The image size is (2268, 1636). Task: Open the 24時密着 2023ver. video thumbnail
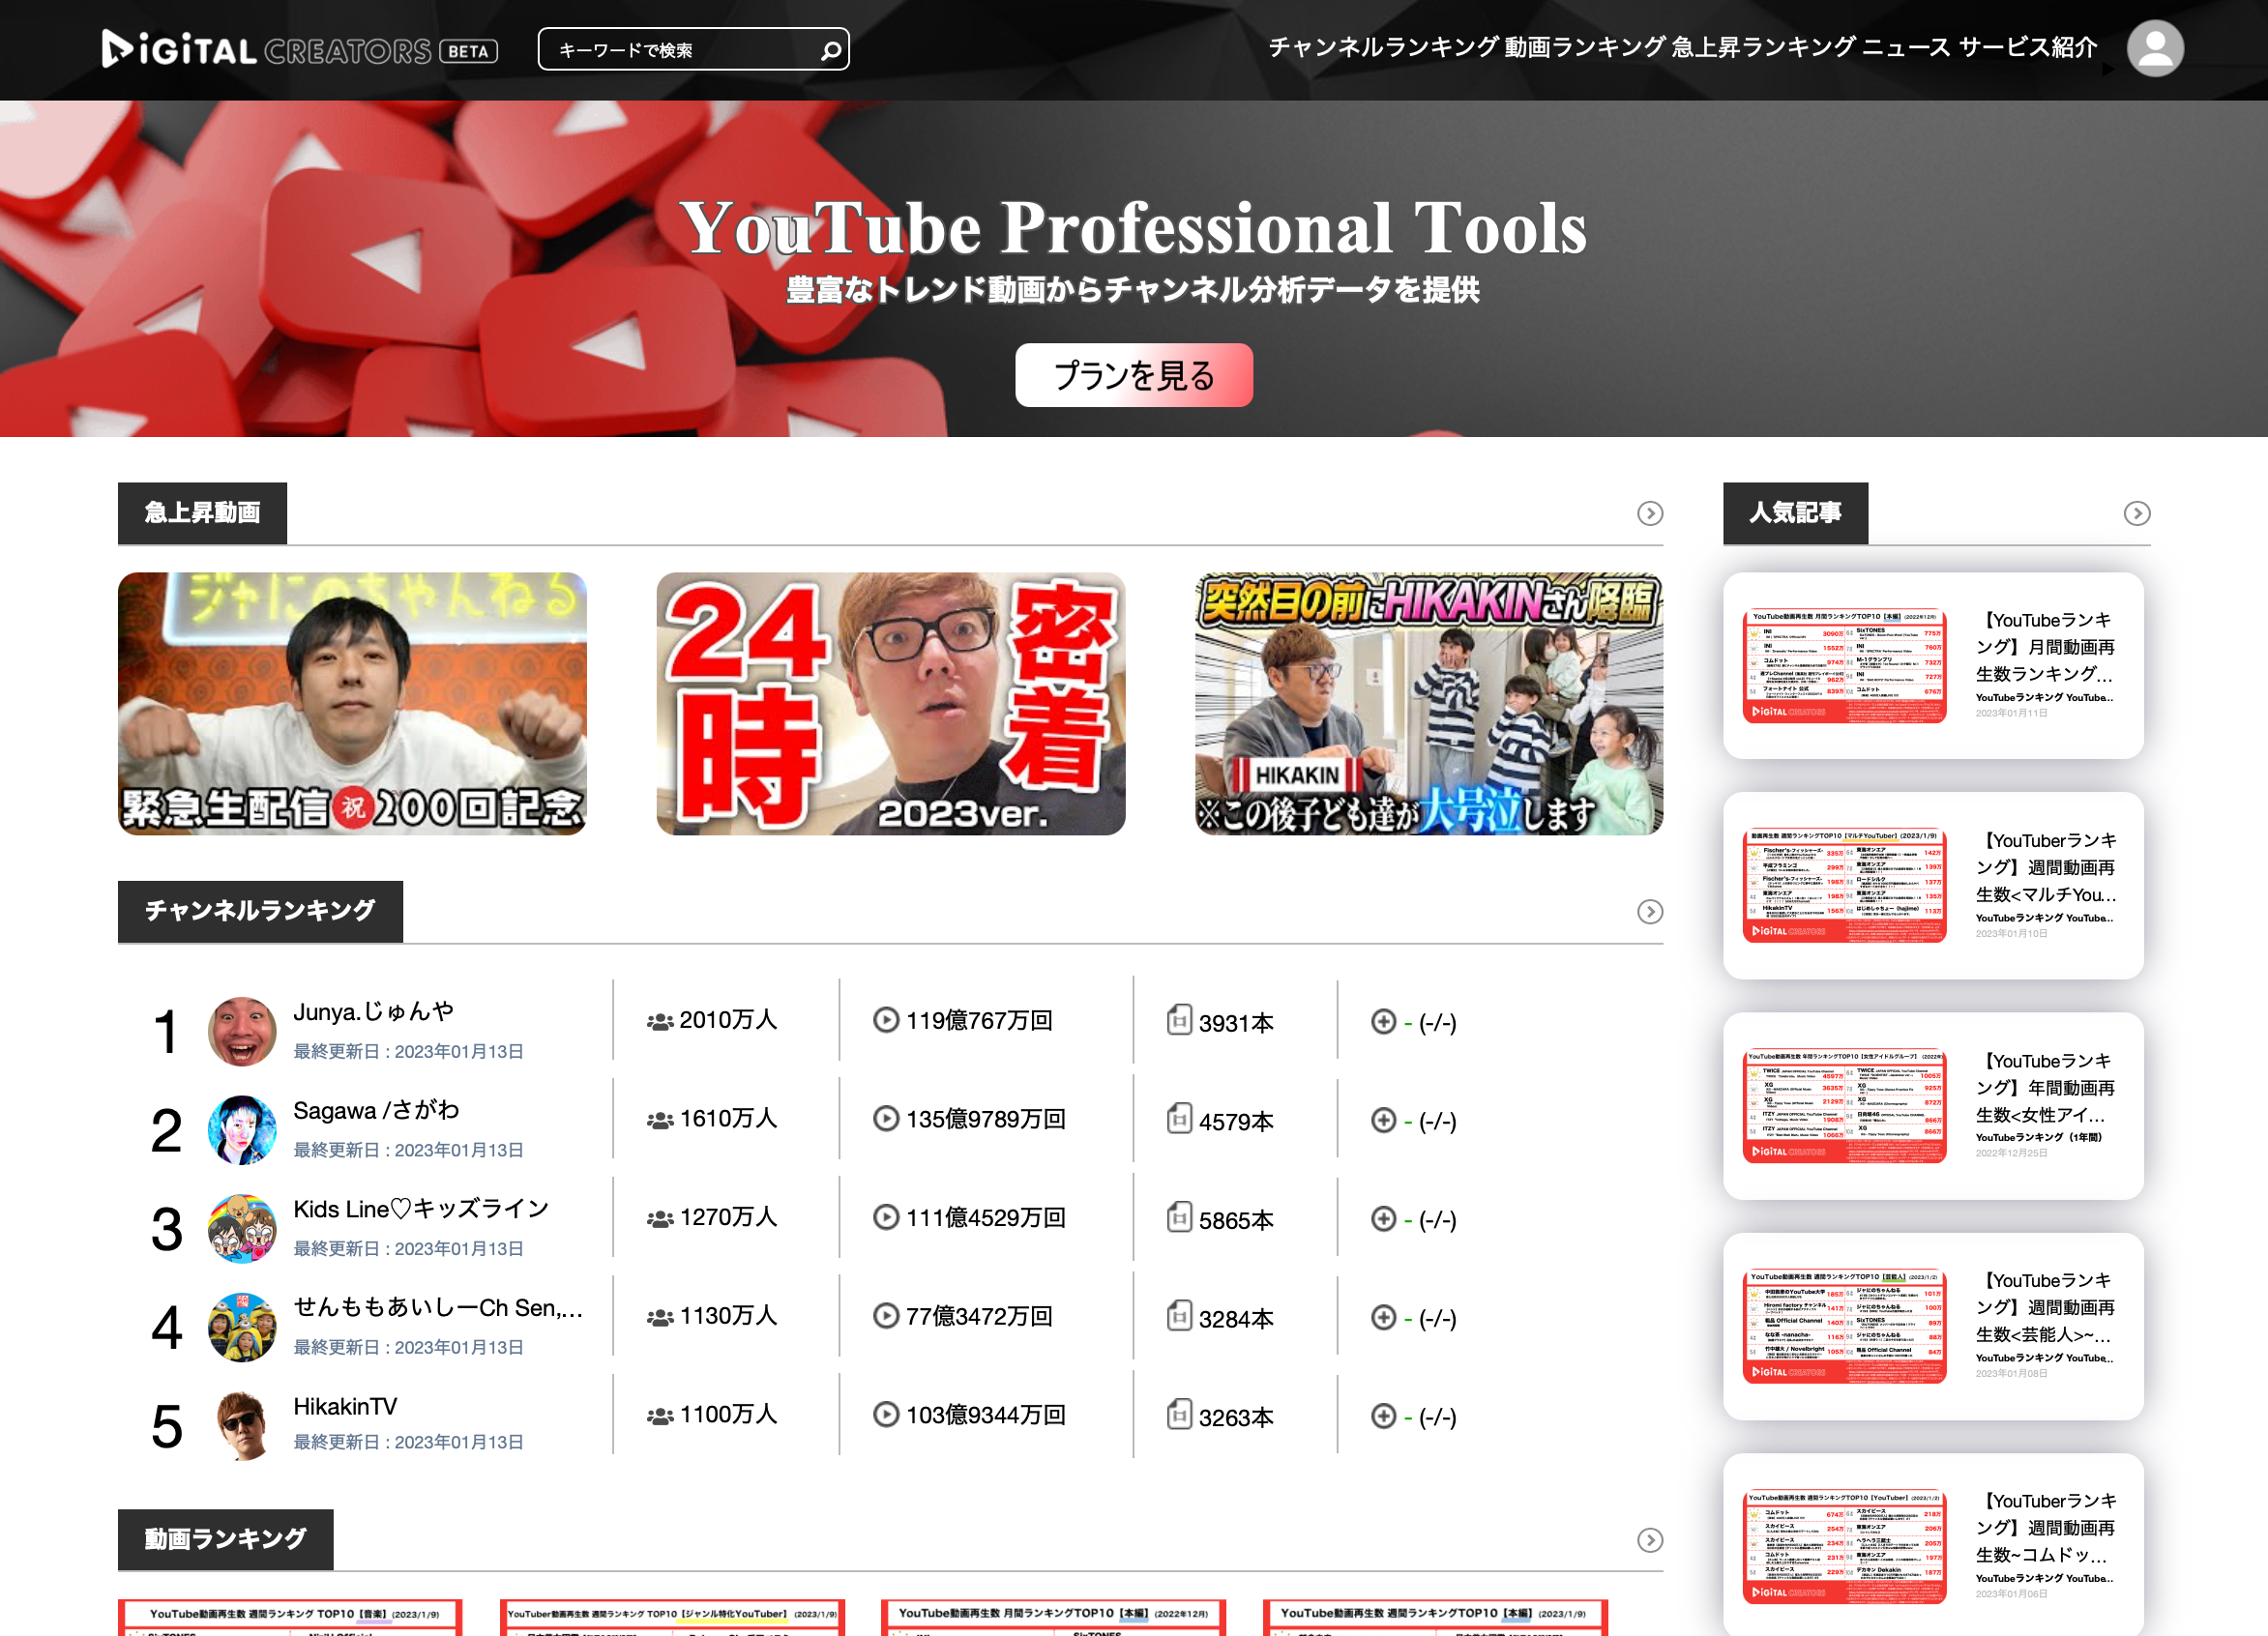coord(890,703)
